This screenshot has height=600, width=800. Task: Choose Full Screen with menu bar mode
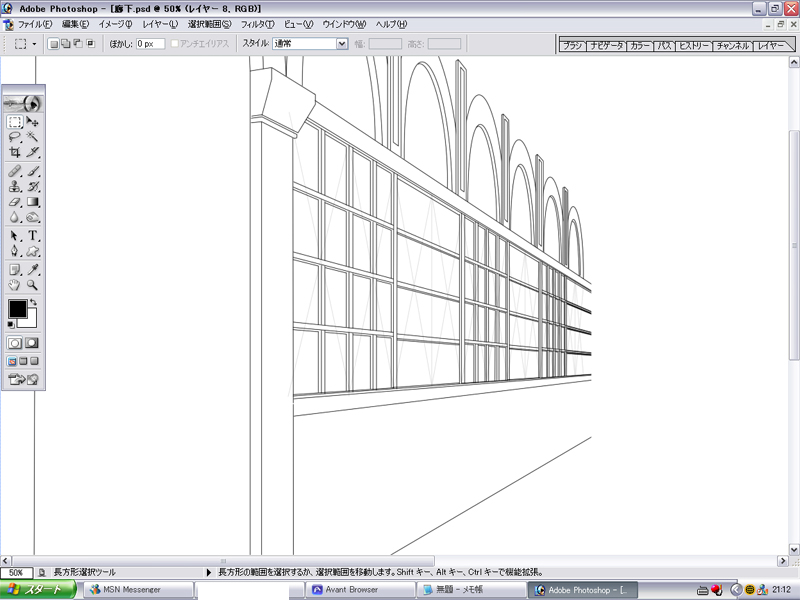click(x=23, y=361)
